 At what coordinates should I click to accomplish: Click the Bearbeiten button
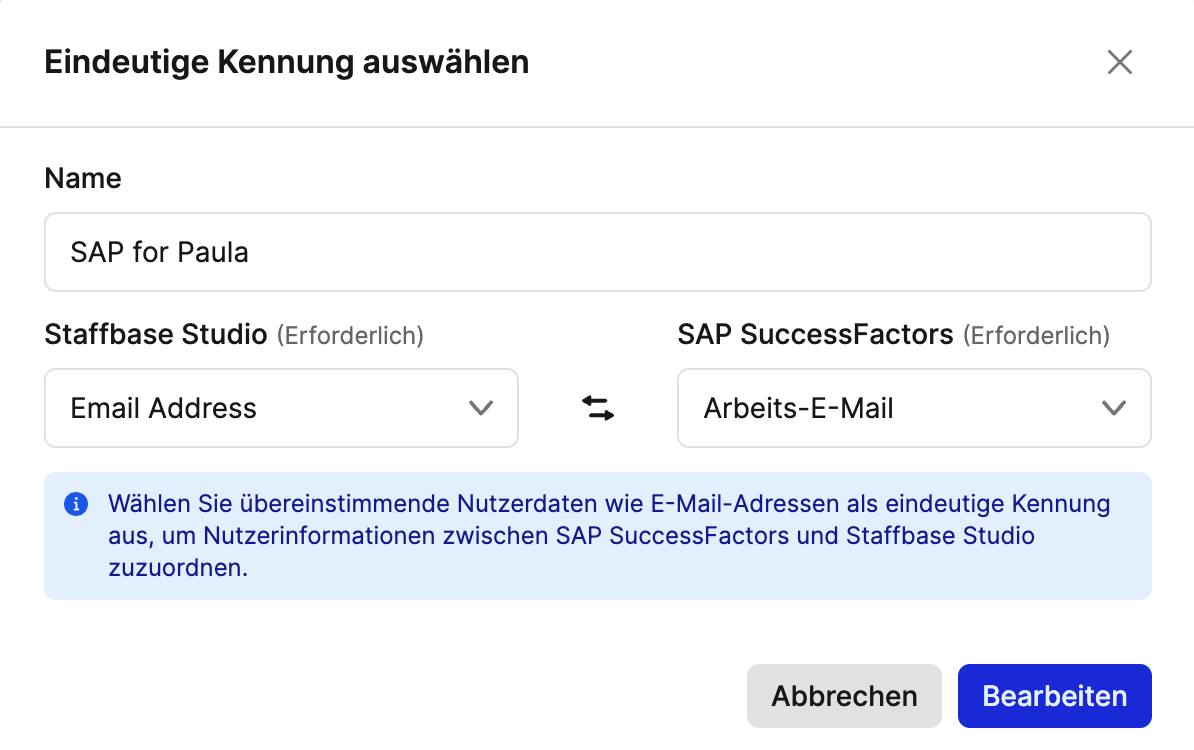pos(1055,696)
